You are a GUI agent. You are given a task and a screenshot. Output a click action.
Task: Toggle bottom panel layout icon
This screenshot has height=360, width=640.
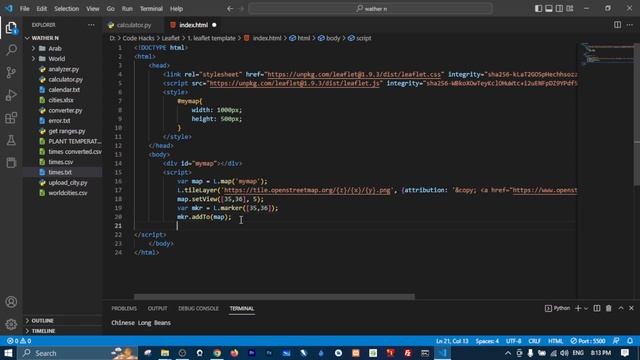pos(549,8)
